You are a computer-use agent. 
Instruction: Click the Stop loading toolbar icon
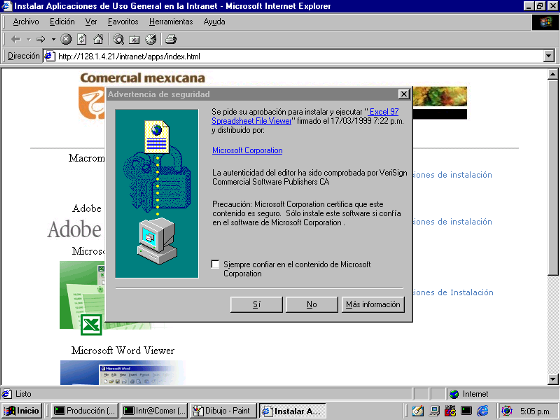(x=66, y=39)
